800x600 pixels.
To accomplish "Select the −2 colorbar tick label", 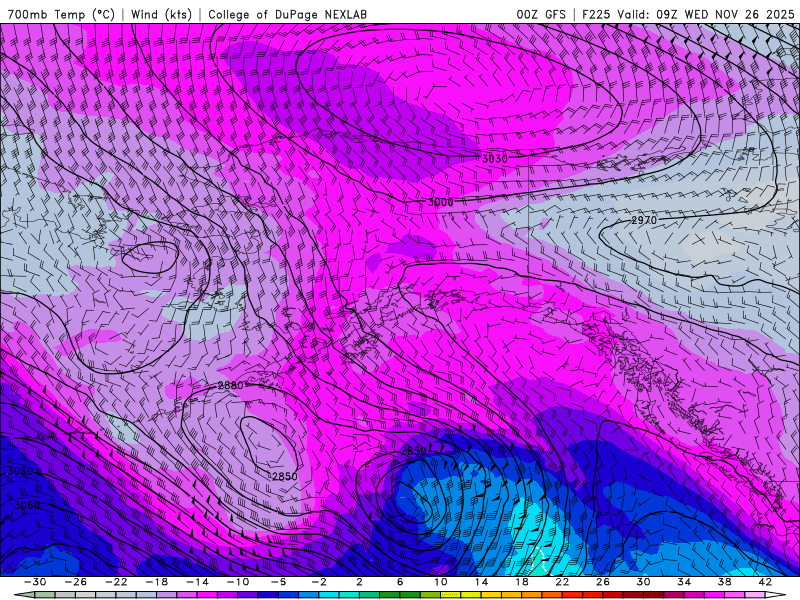I will (x=319, y=582).
